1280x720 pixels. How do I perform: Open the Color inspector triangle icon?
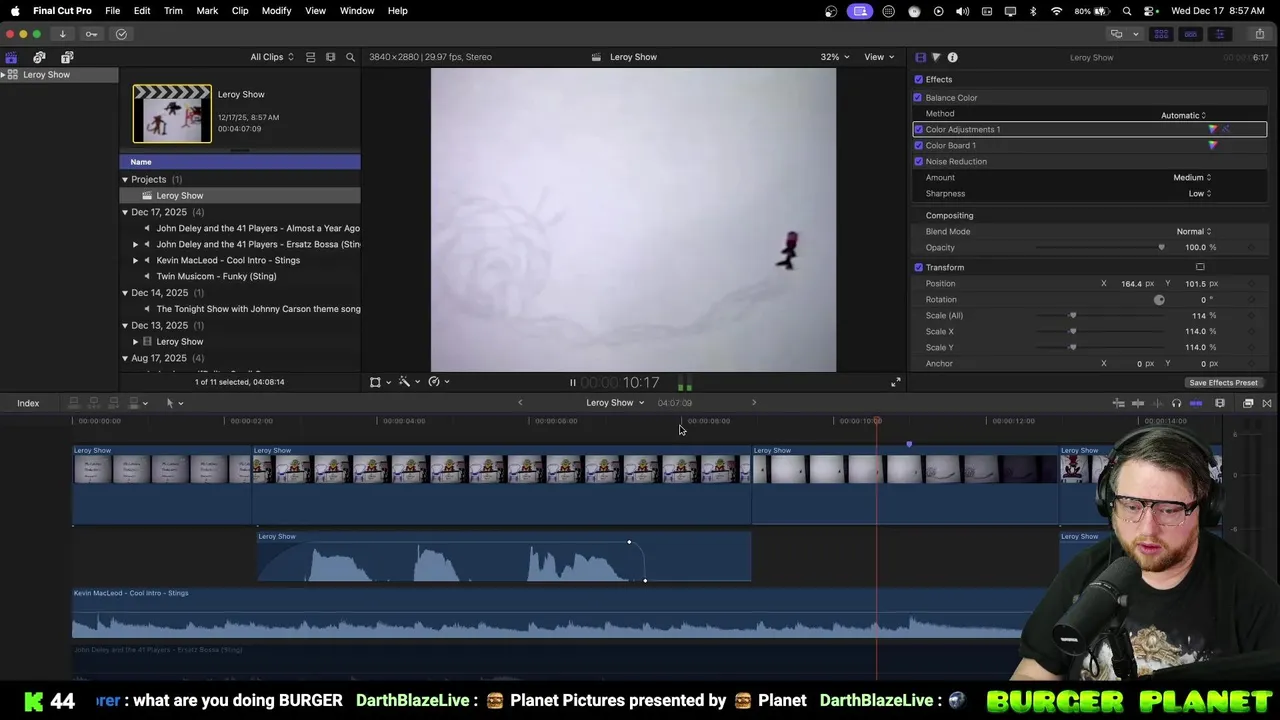pos(936,57)
